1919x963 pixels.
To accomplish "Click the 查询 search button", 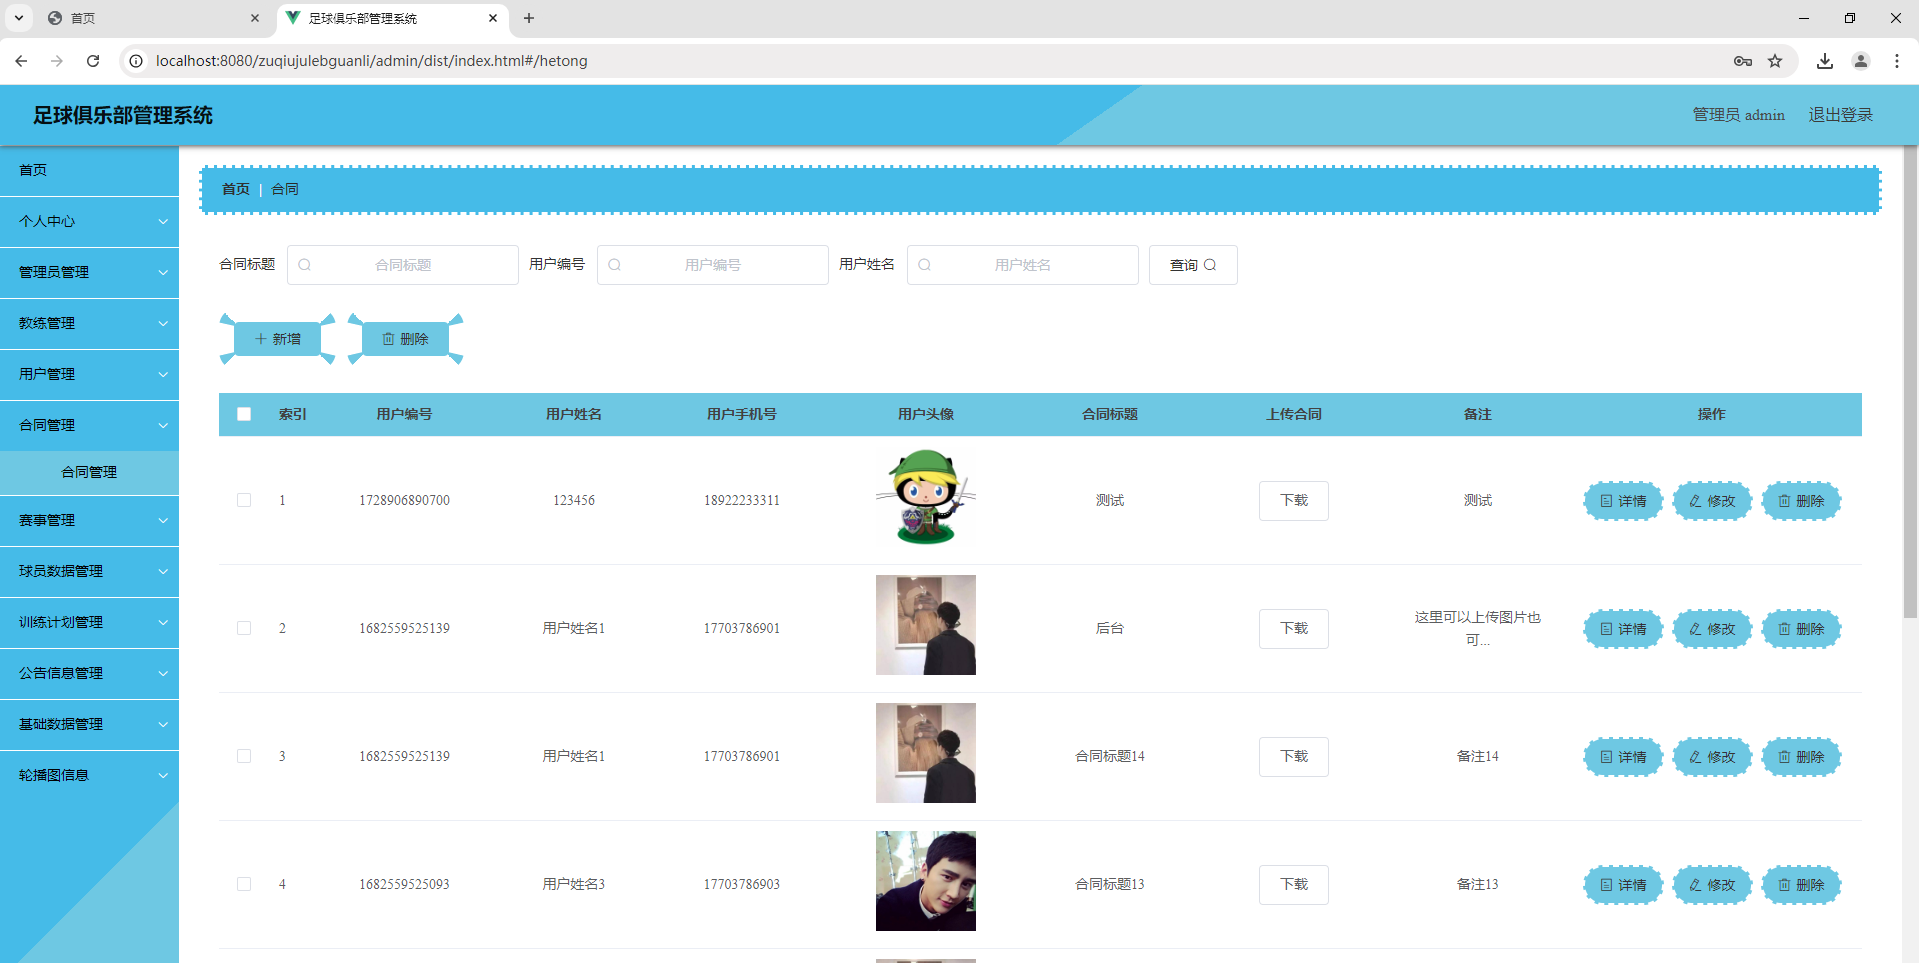I will pyautogui.click(x=1193, y=265).
